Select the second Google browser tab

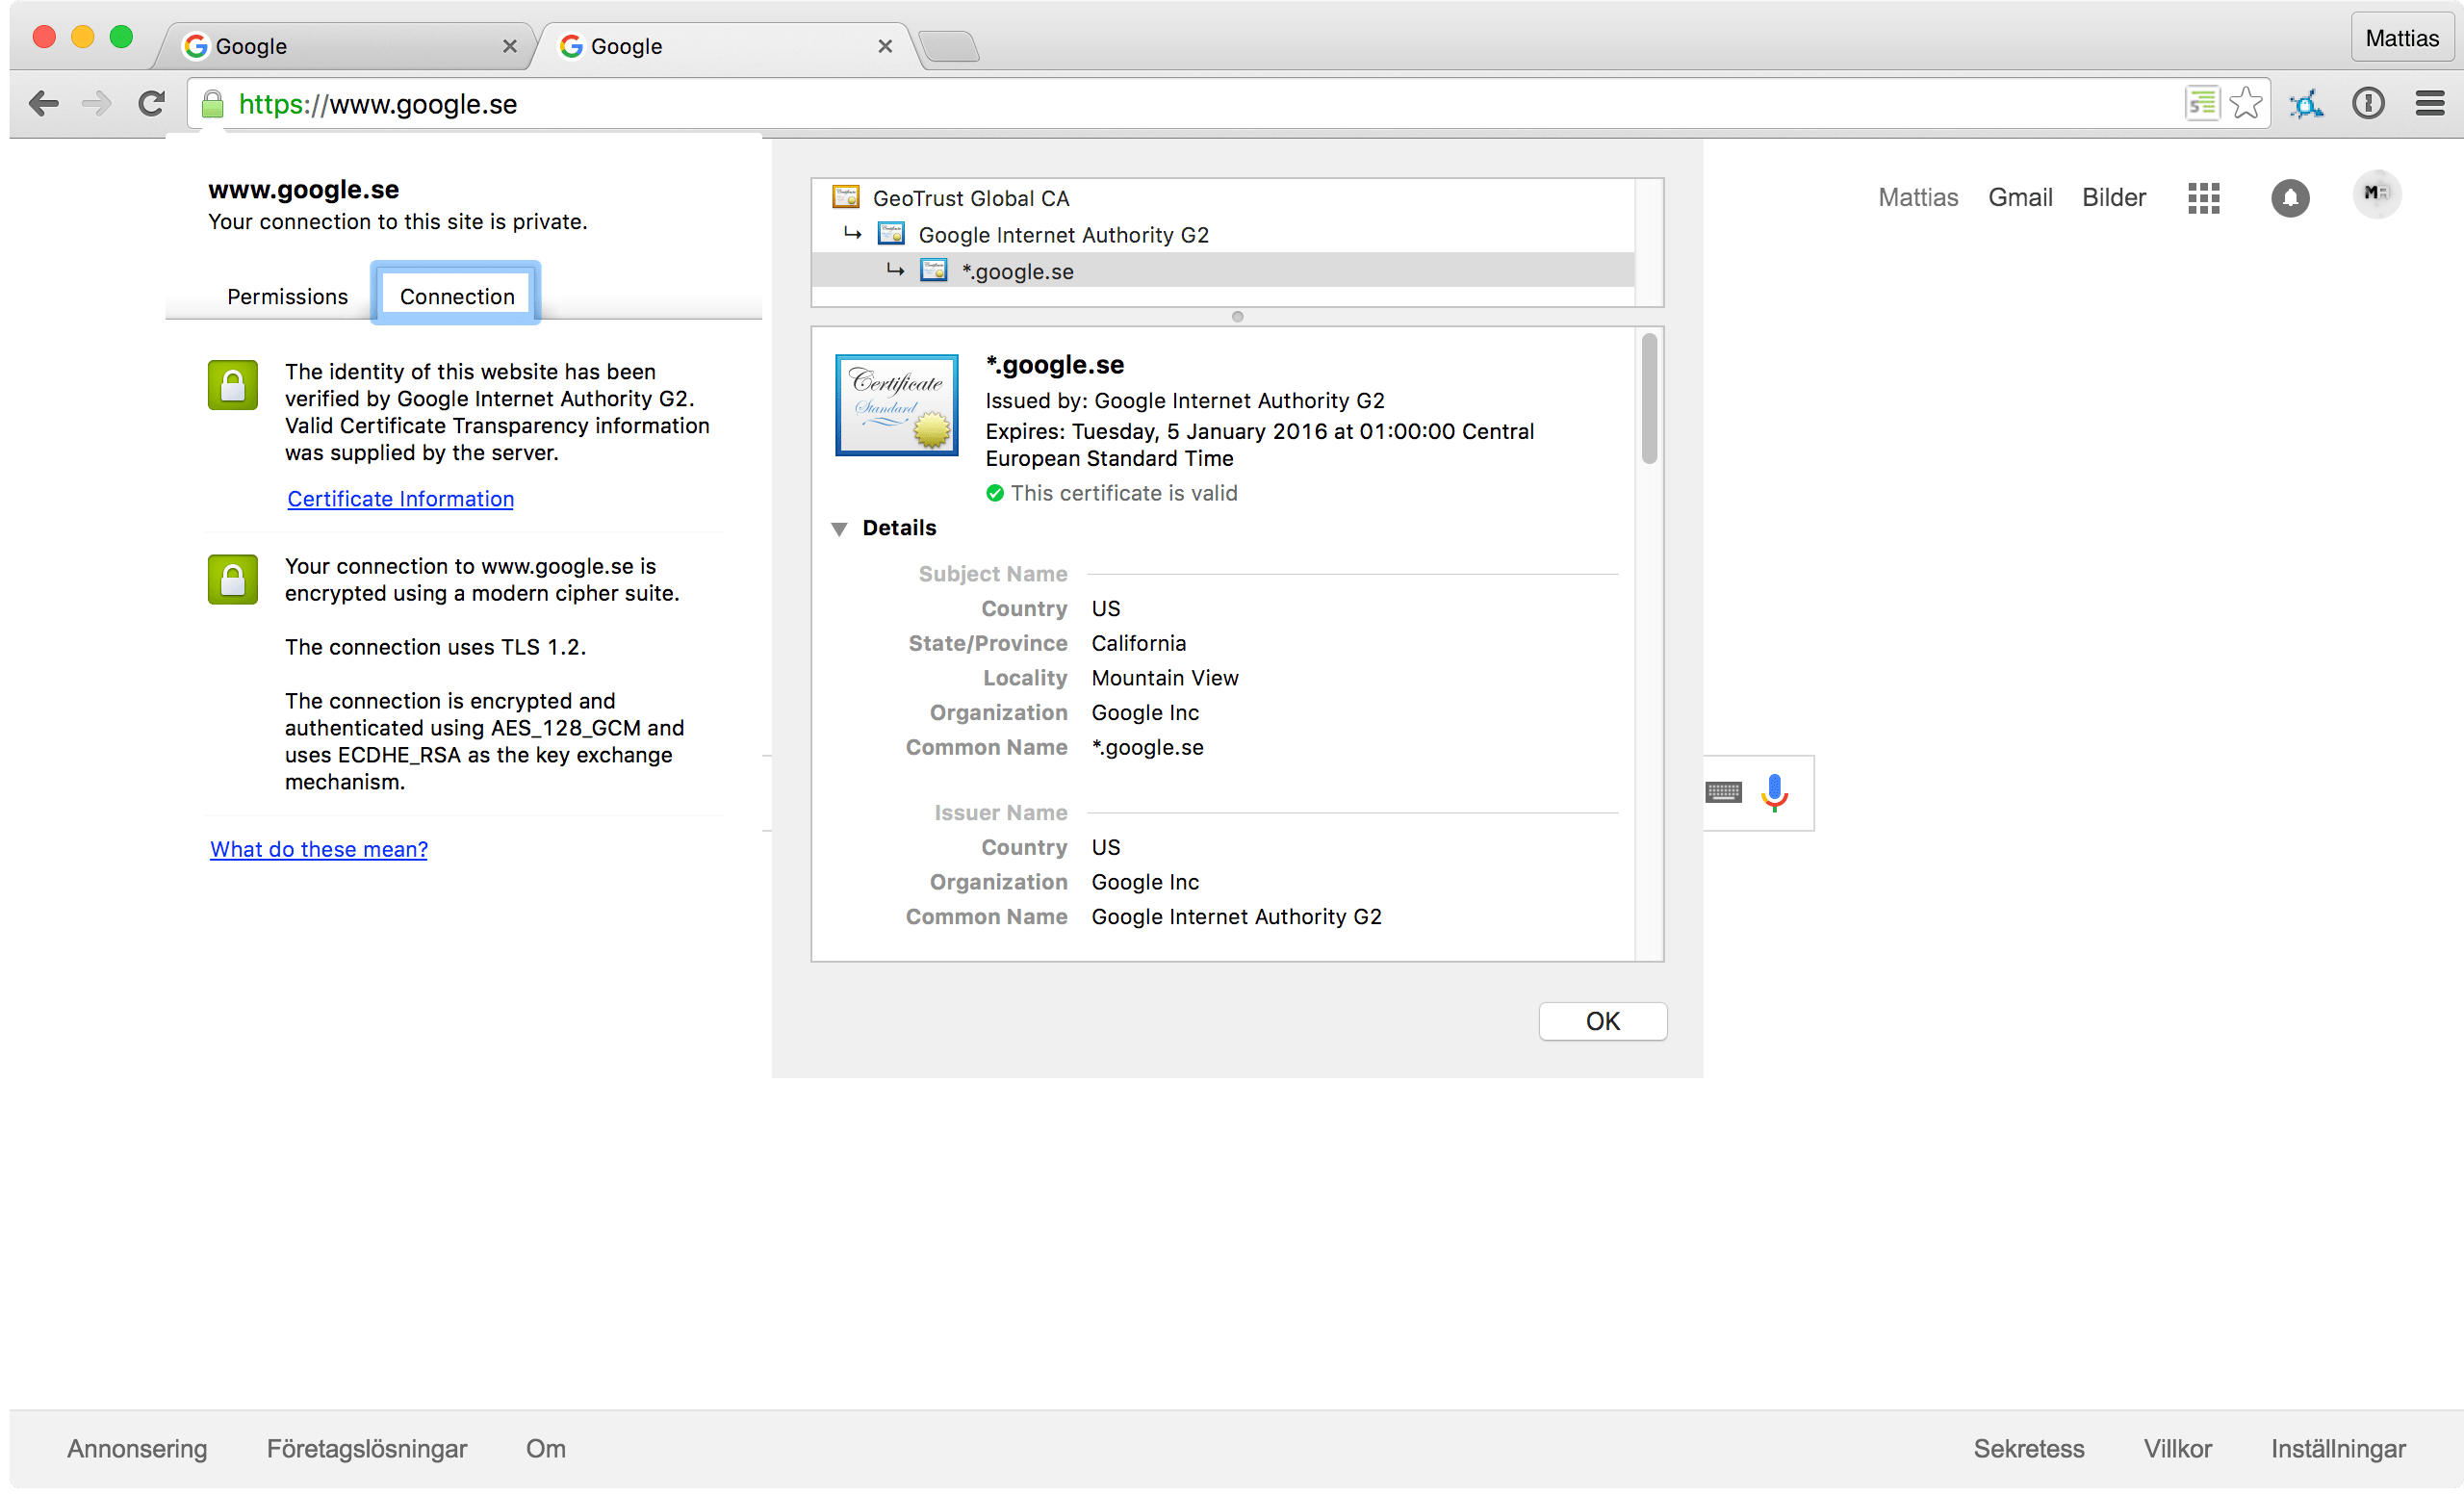coord(725,46)
